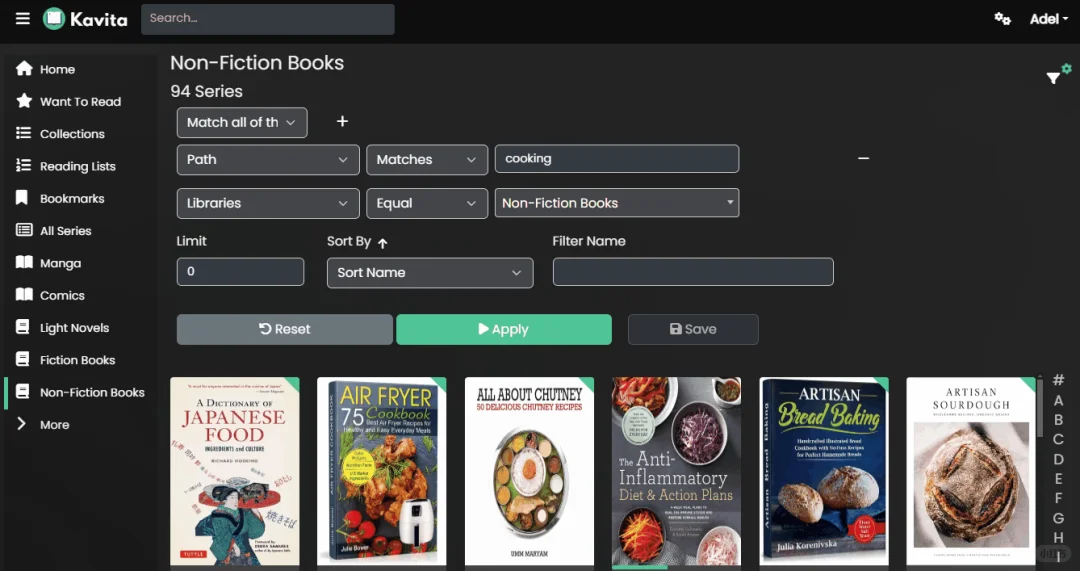Image resolution: width=1080 pixels, height=571 pixels.
Task: Click the Light Novels book icon
Action: pyautogui.click(x=23, y=327)
